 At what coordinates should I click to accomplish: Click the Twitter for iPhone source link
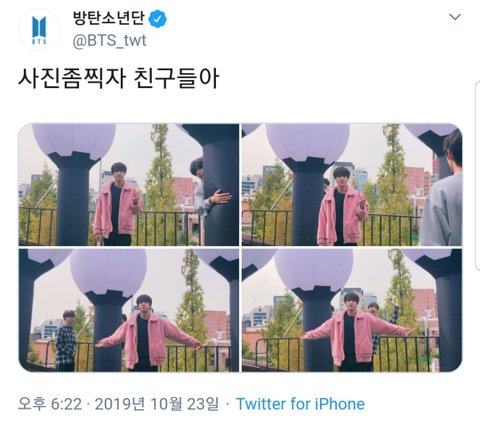coord(300,404)
